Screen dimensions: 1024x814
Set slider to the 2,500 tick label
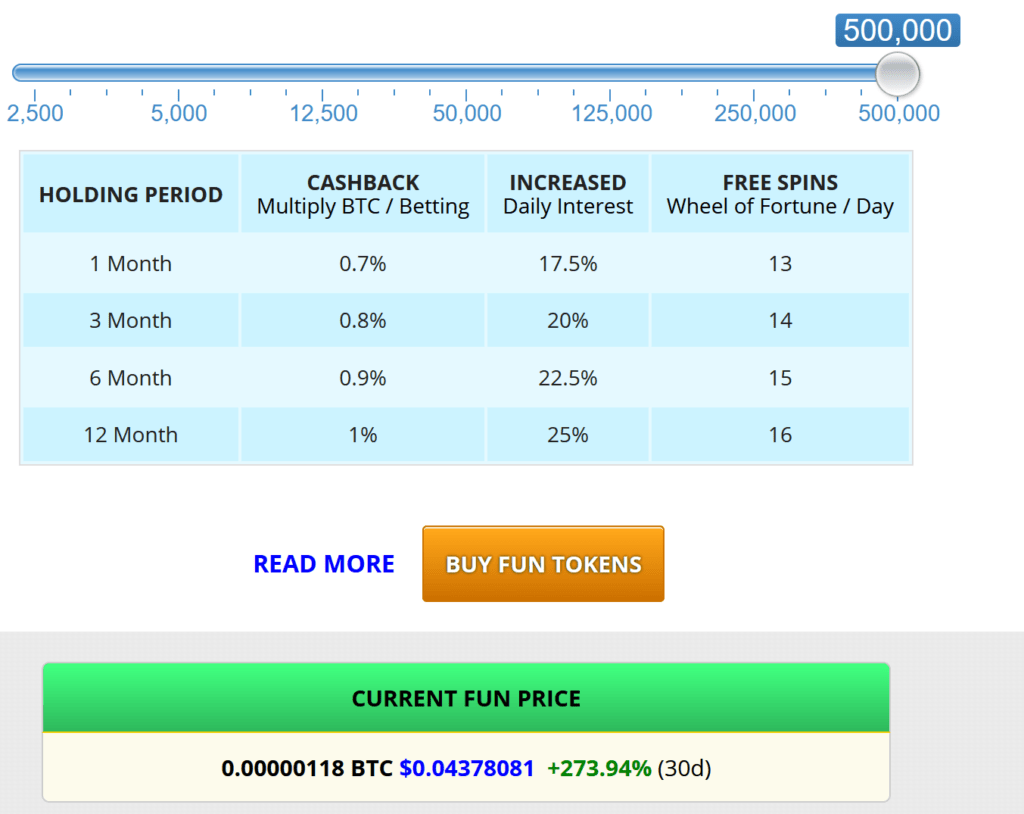click(35, 113)
